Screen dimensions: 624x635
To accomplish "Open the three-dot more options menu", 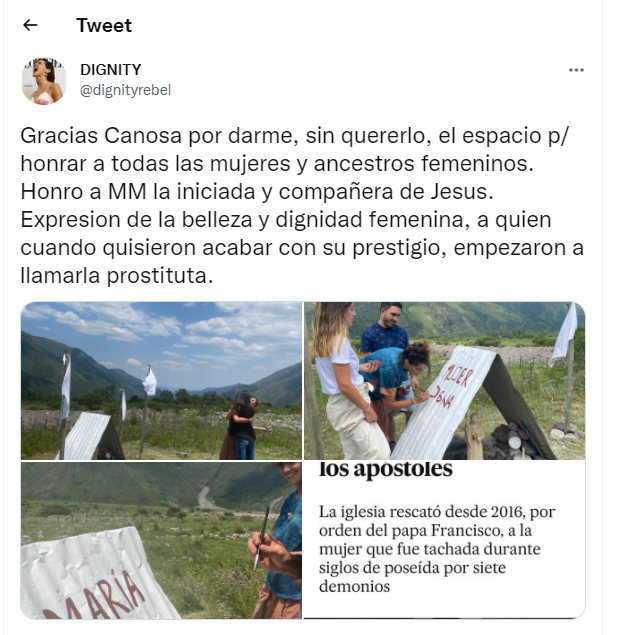I will (x=576, y=70).
